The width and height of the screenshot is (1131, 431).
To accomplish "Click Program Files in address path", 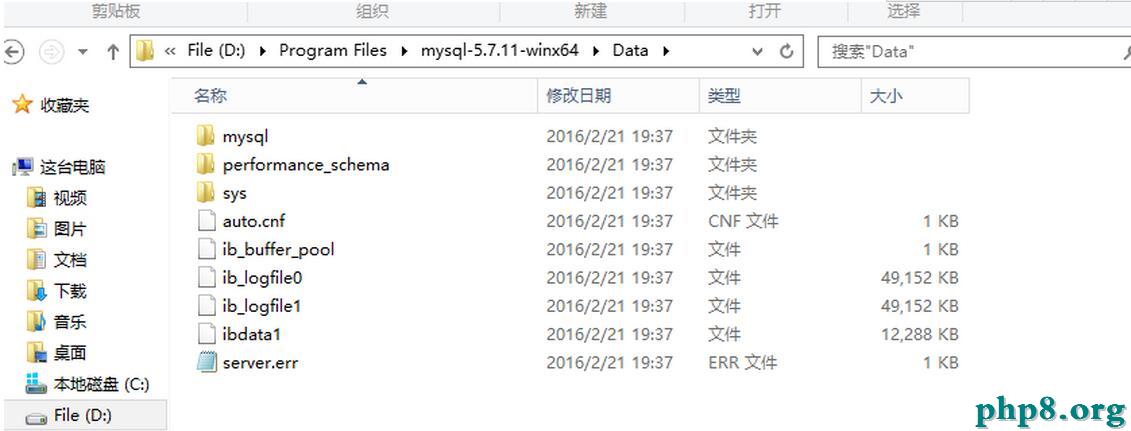I will pyautogui.click(x=333, y=50).
